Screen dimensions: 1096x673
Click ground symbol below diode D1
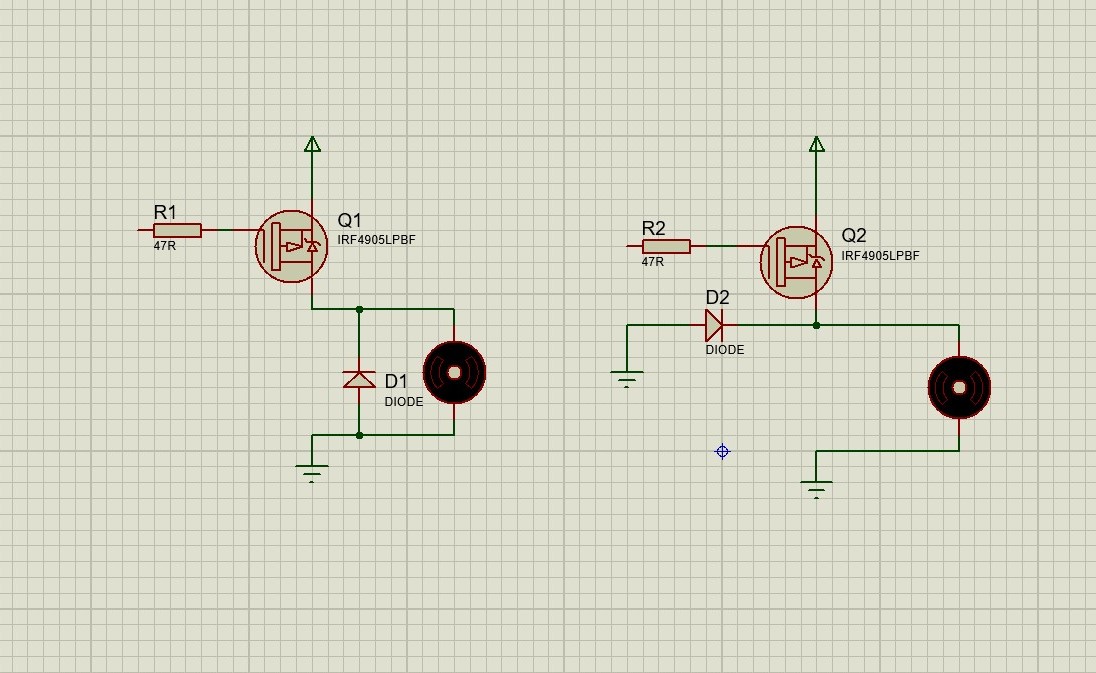[312, 473]
